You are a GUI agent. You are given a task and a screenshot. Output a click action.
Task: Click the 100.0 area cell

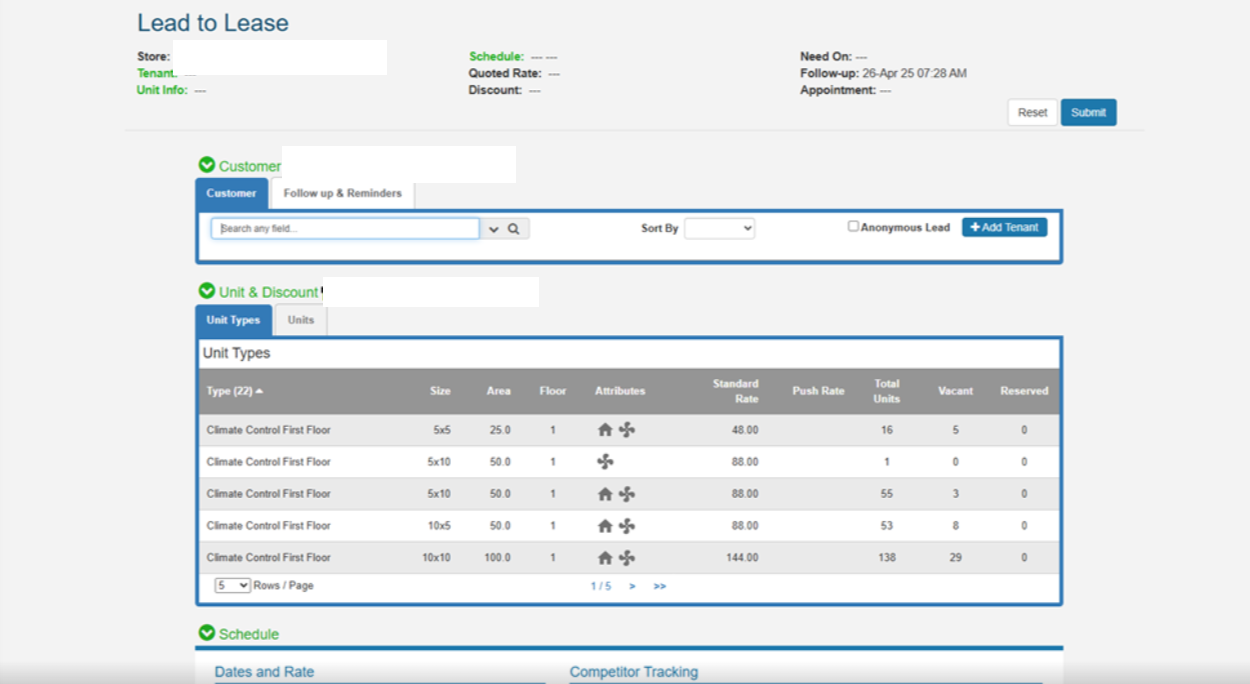tap(498, 558)
